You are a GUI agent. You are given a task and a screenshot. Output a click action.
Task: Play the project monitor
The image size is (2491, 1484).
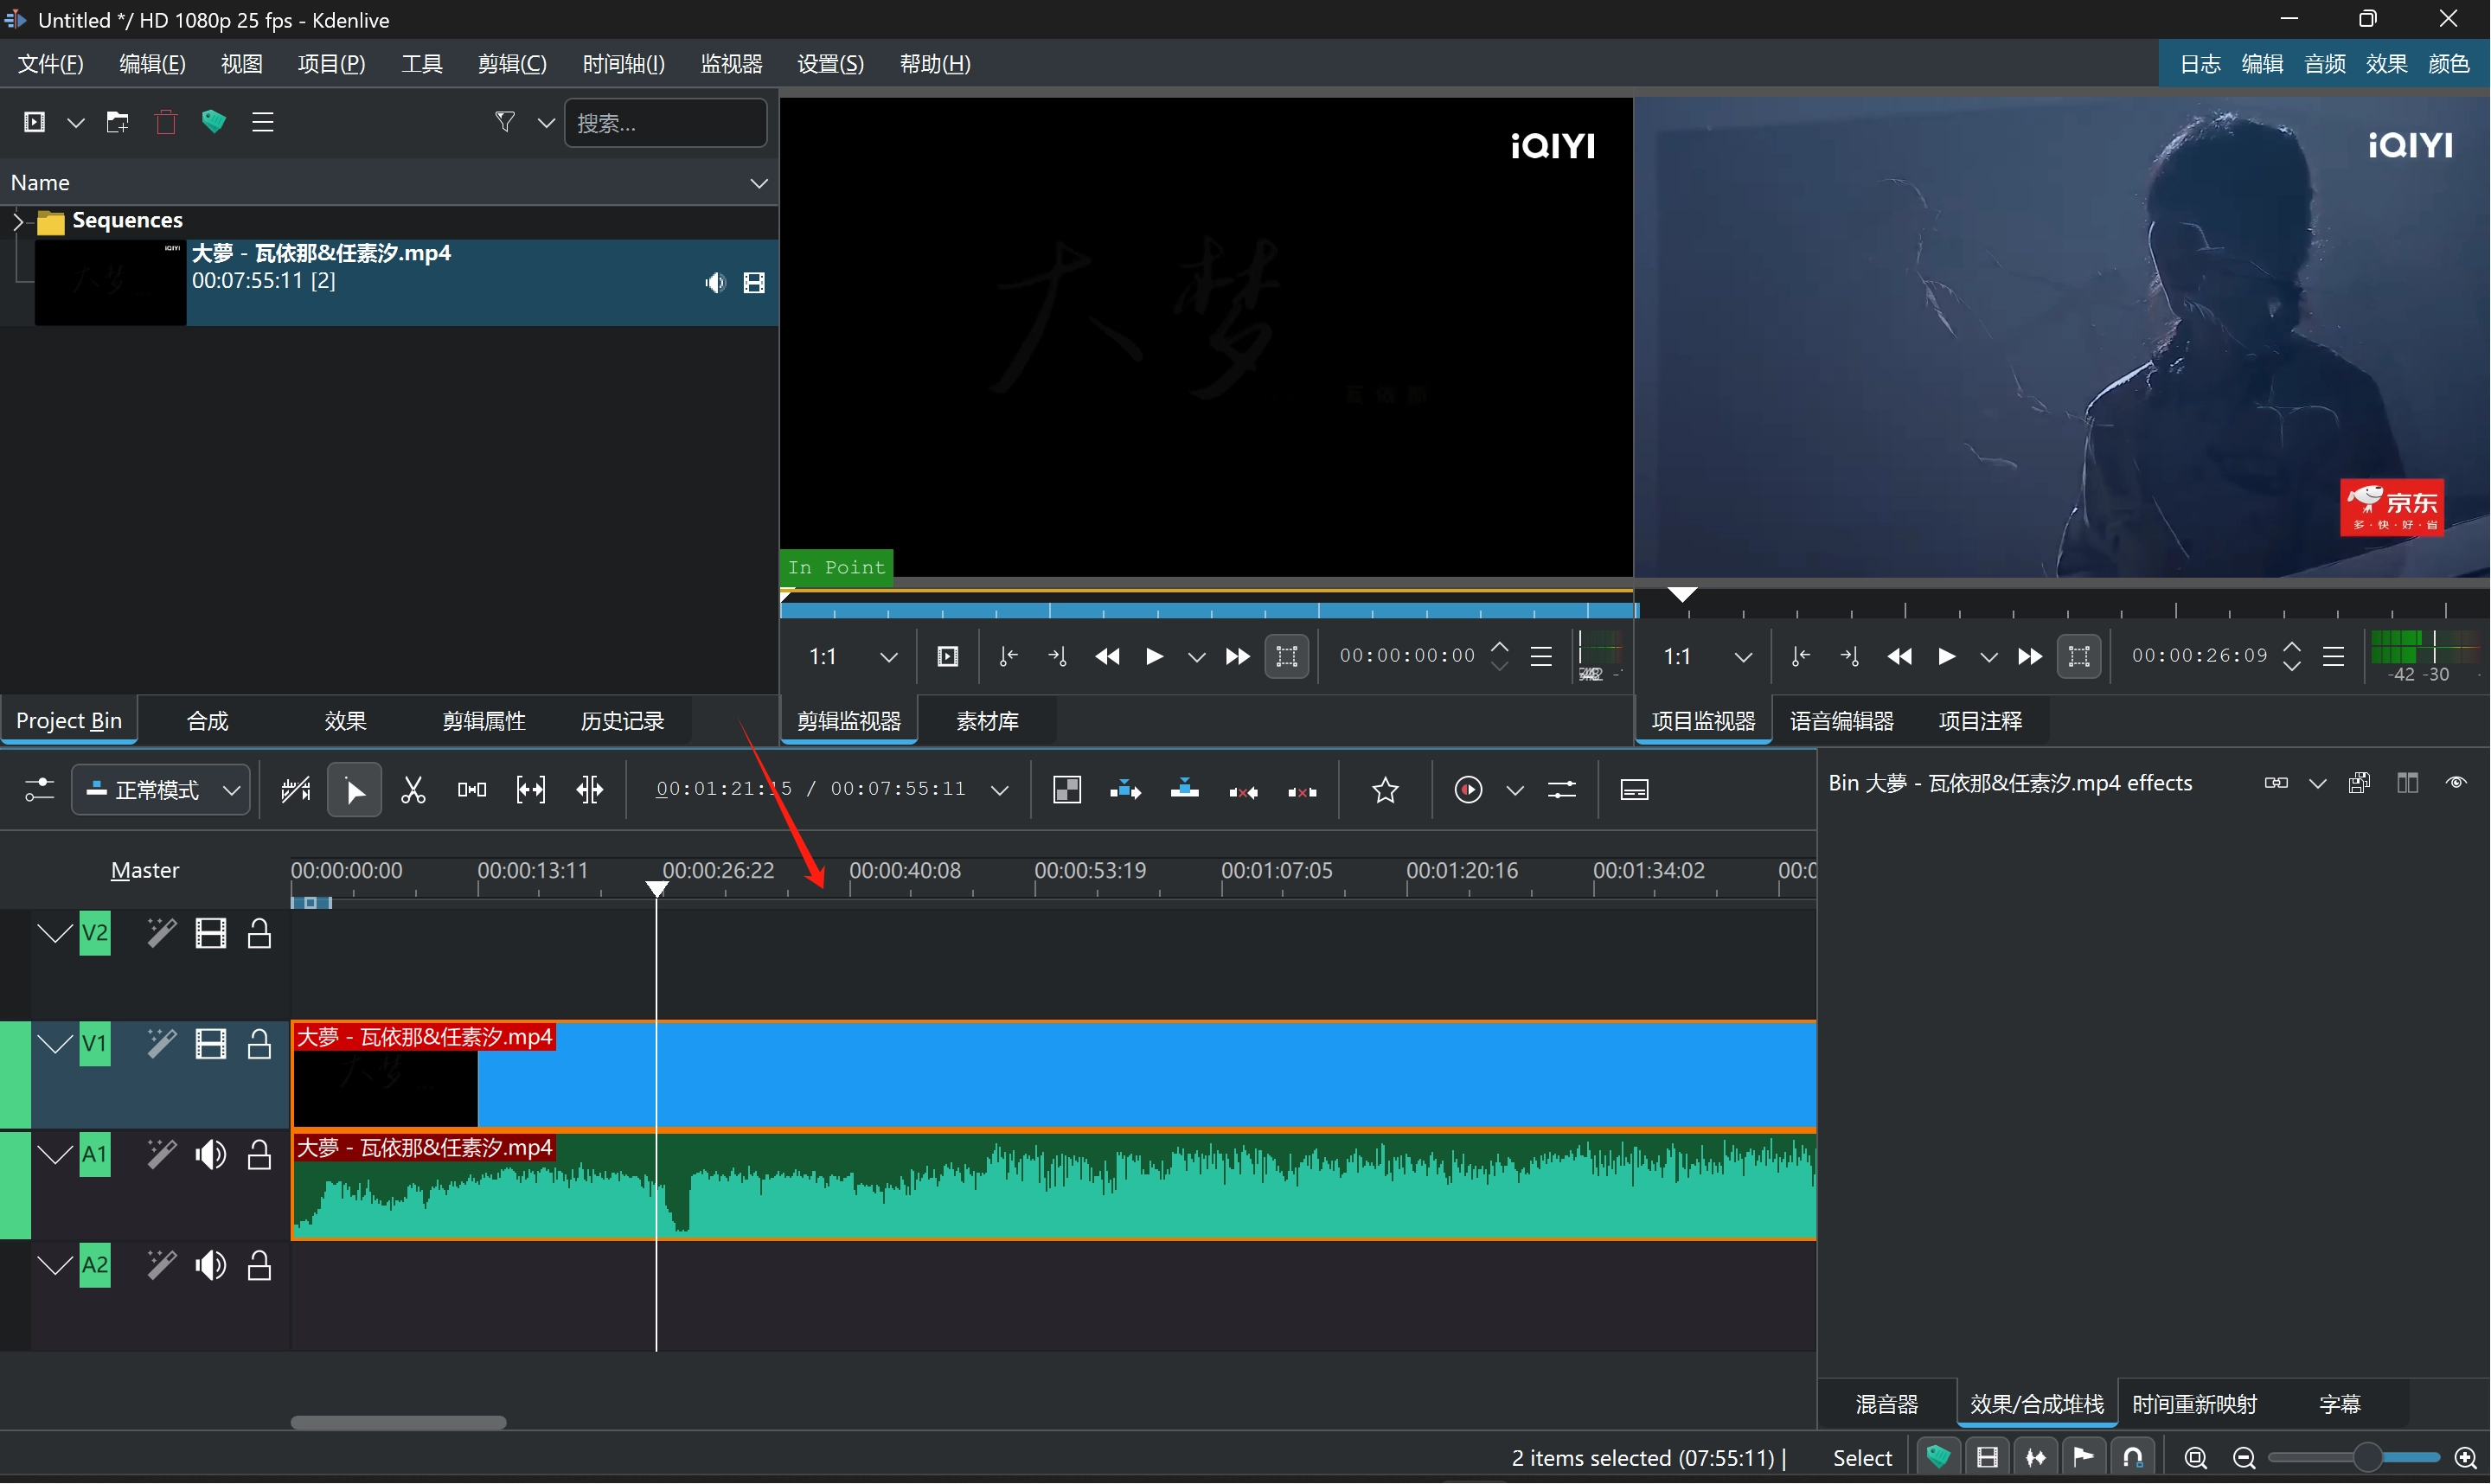1946,657
